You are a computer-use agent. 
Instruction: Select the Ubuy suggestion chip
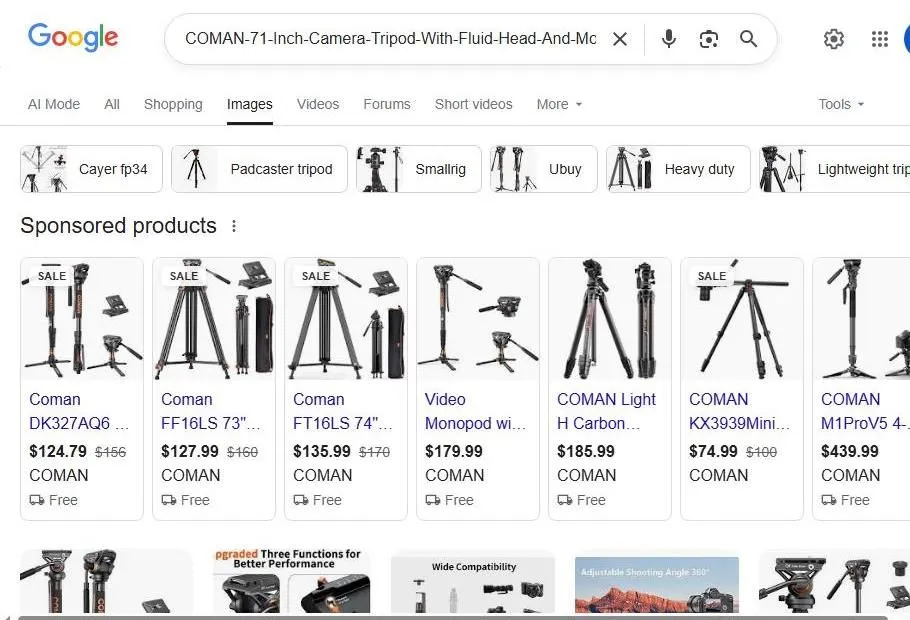pyautogui.click(x=544, y=169)
